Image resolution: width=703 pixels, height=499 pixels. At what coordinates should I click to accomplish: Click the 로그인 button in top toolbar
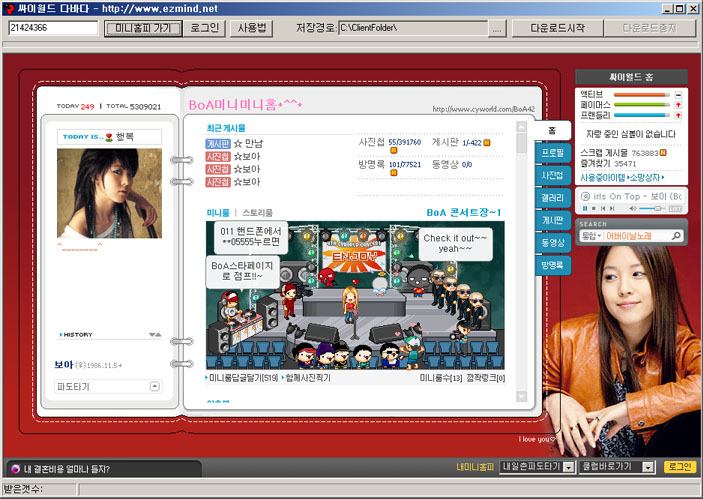pyautogui.click(x=204, y=28)
